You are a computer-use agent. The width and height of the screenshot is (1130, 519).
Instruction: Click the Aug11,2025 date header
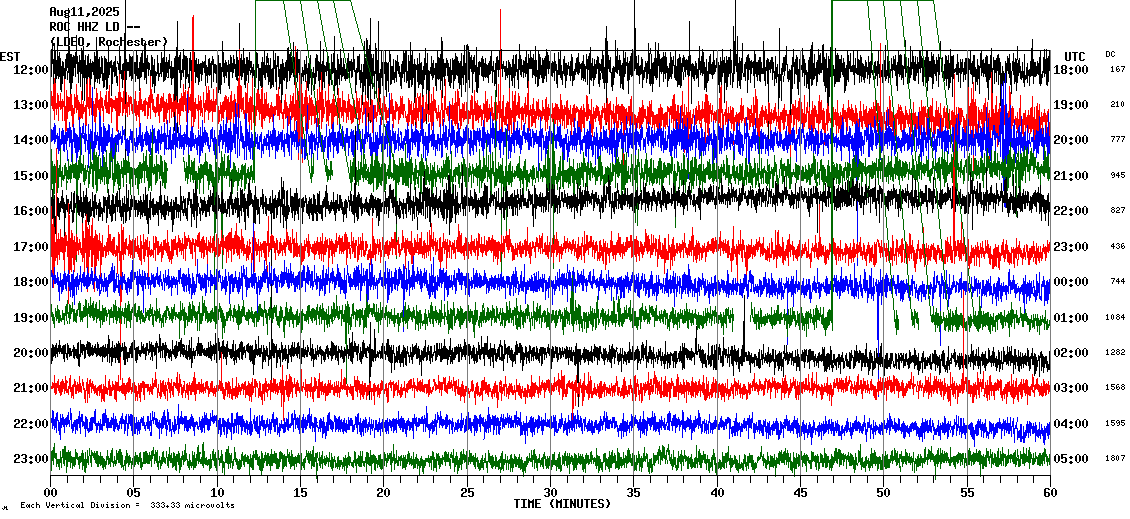84,12
